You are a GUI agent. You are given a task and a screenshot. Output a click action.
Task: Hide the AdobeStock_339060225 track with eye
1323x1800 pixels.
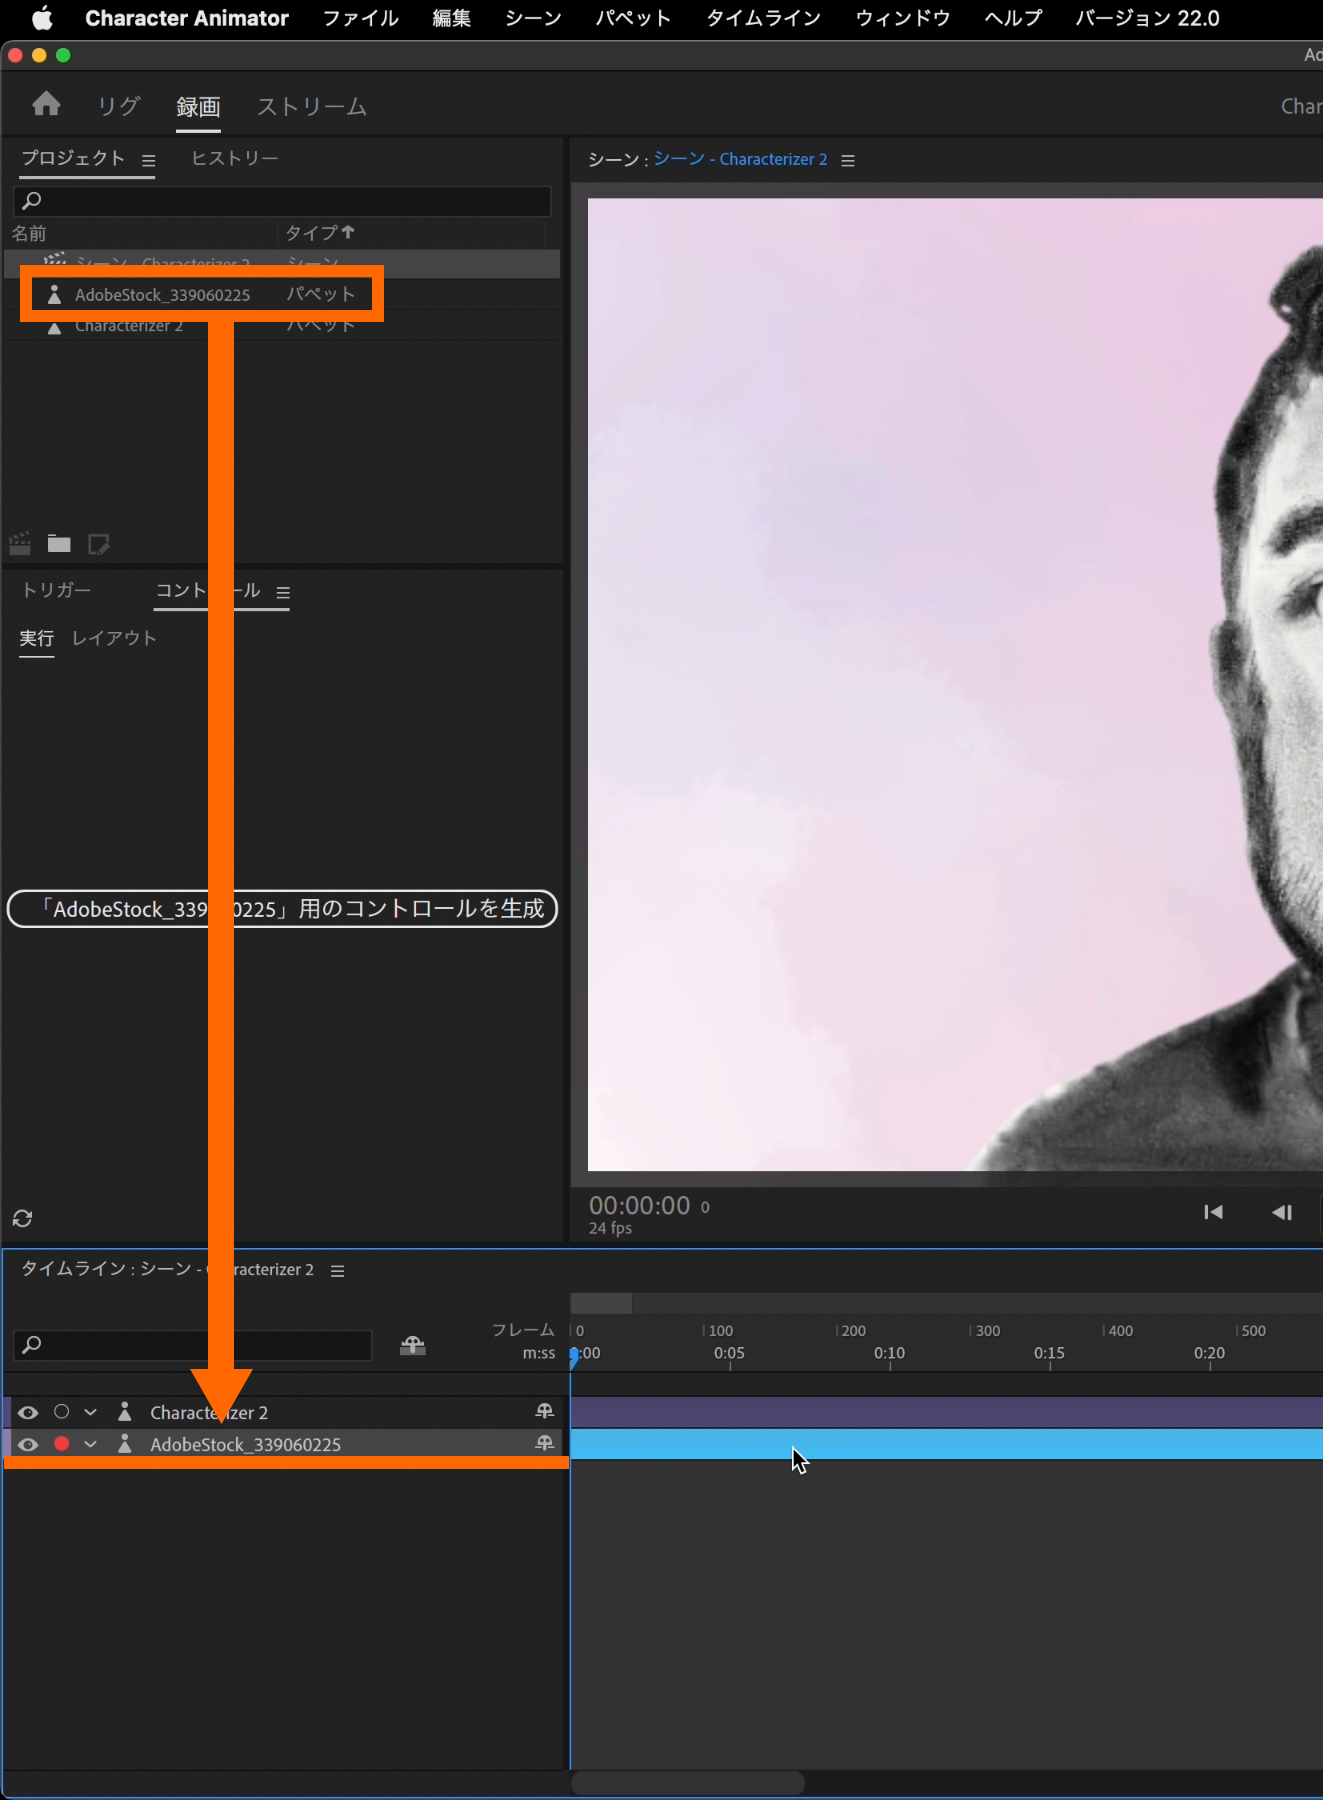pyautogui.click(x=28, y=1444)
